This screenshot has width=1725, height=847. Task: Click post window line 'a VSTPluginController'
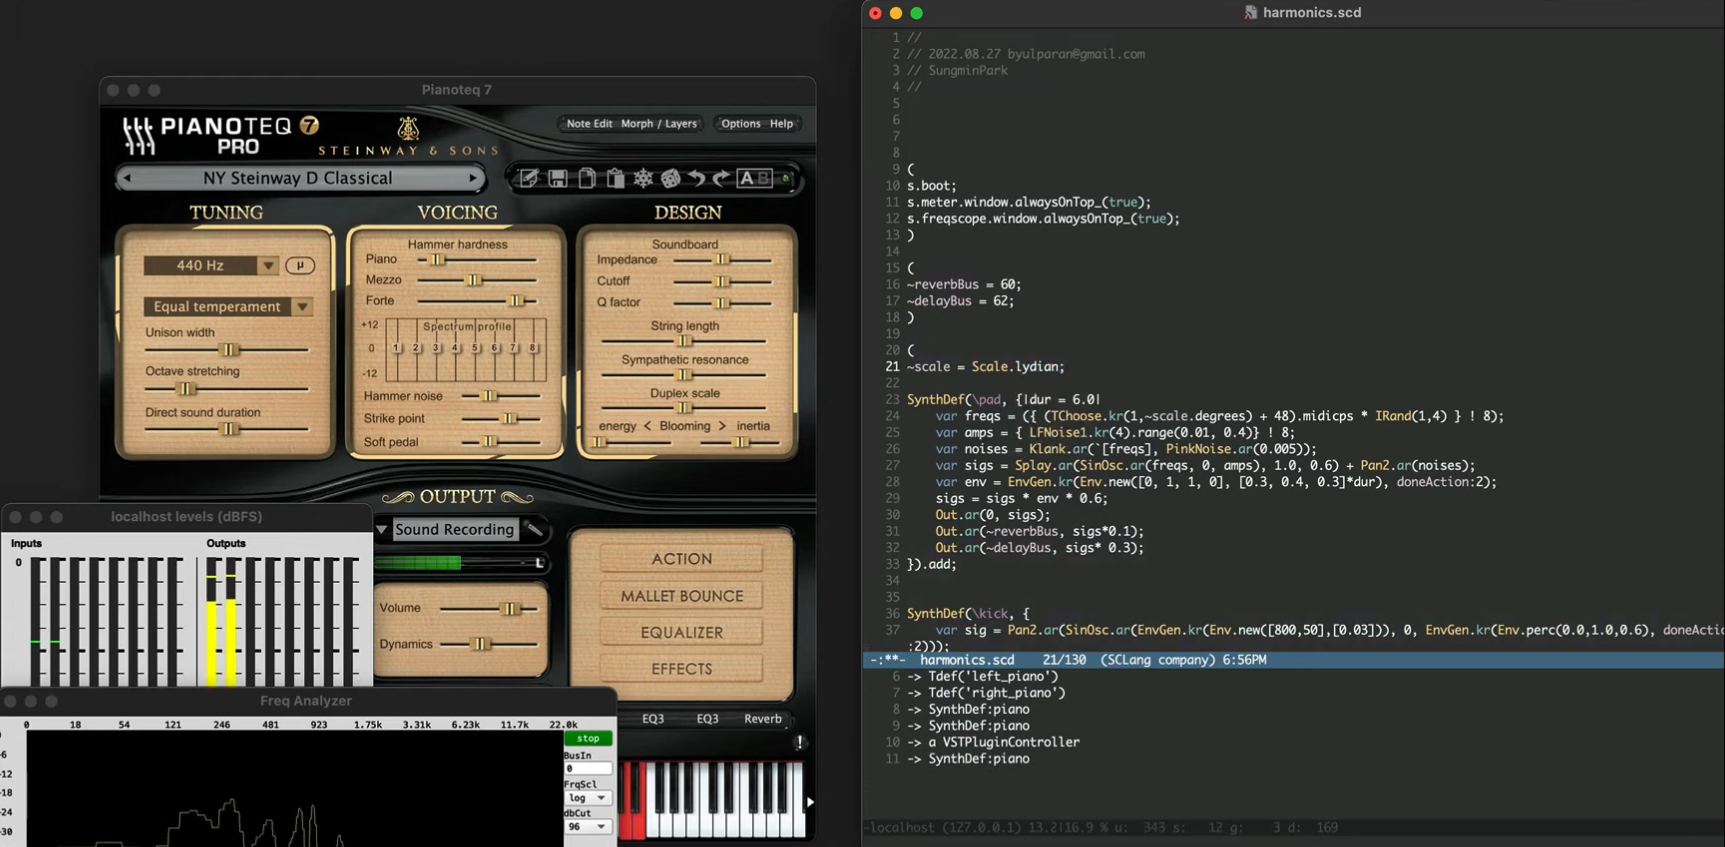click(1003, 742)
